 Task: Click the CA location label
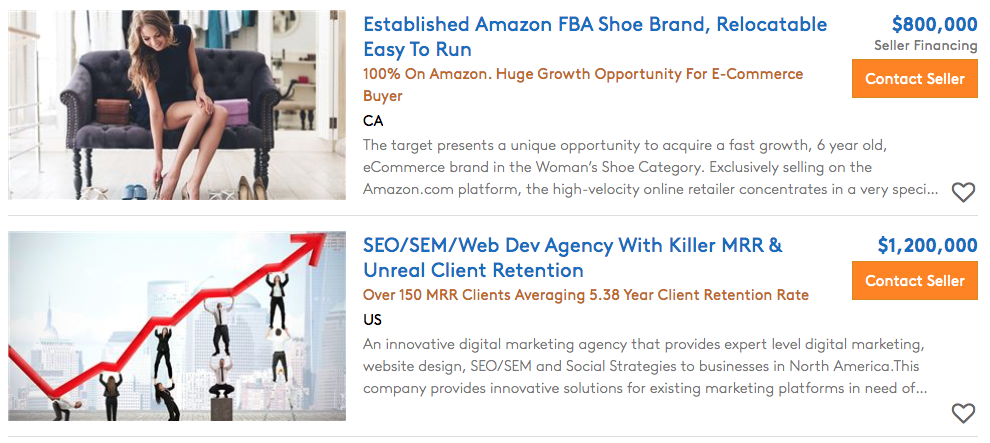click(x=373, y=121)
